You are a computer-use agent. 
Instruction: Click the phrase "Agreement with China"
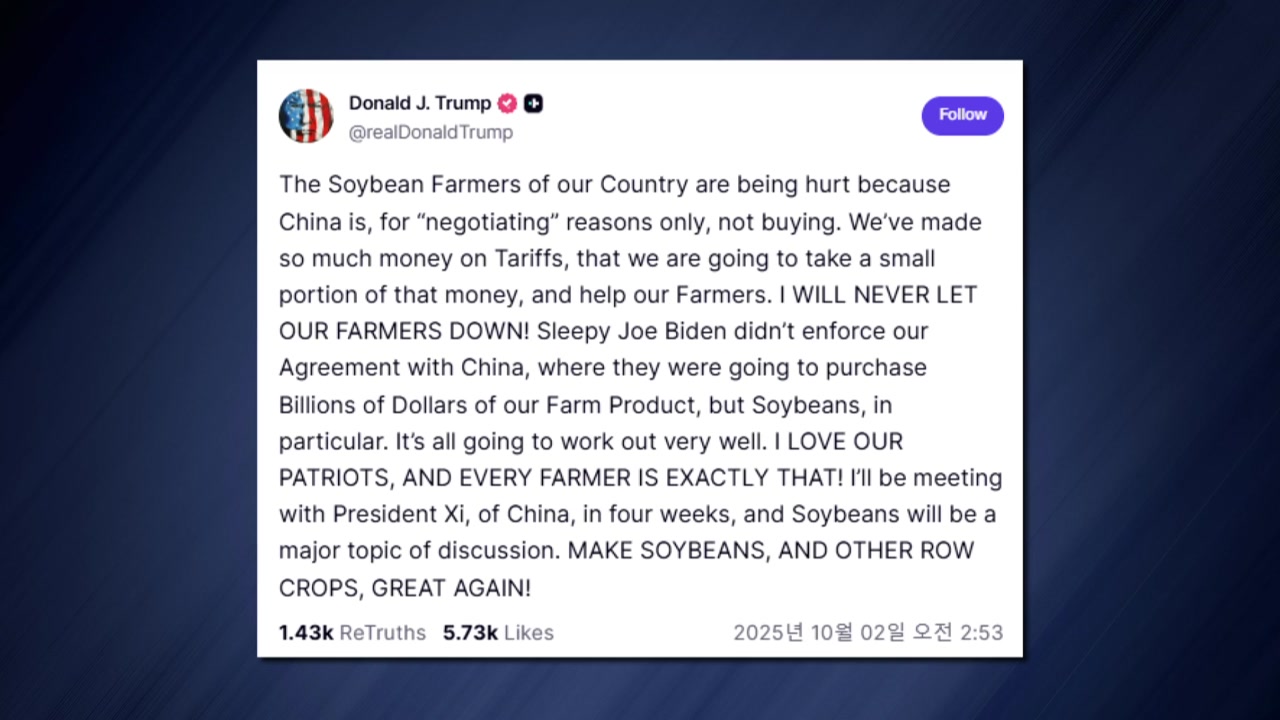[x=401, y=368]
